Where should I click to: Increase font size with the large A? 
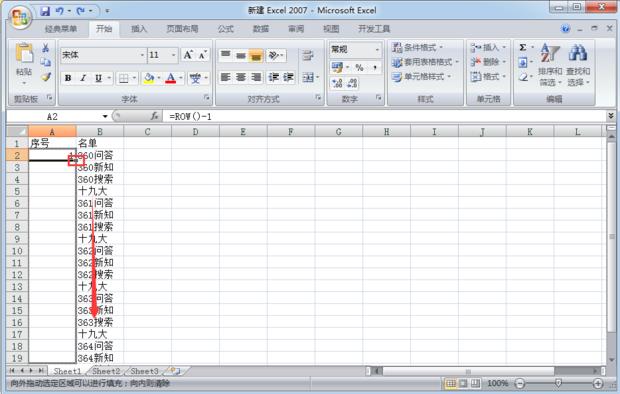coord(188,55)
